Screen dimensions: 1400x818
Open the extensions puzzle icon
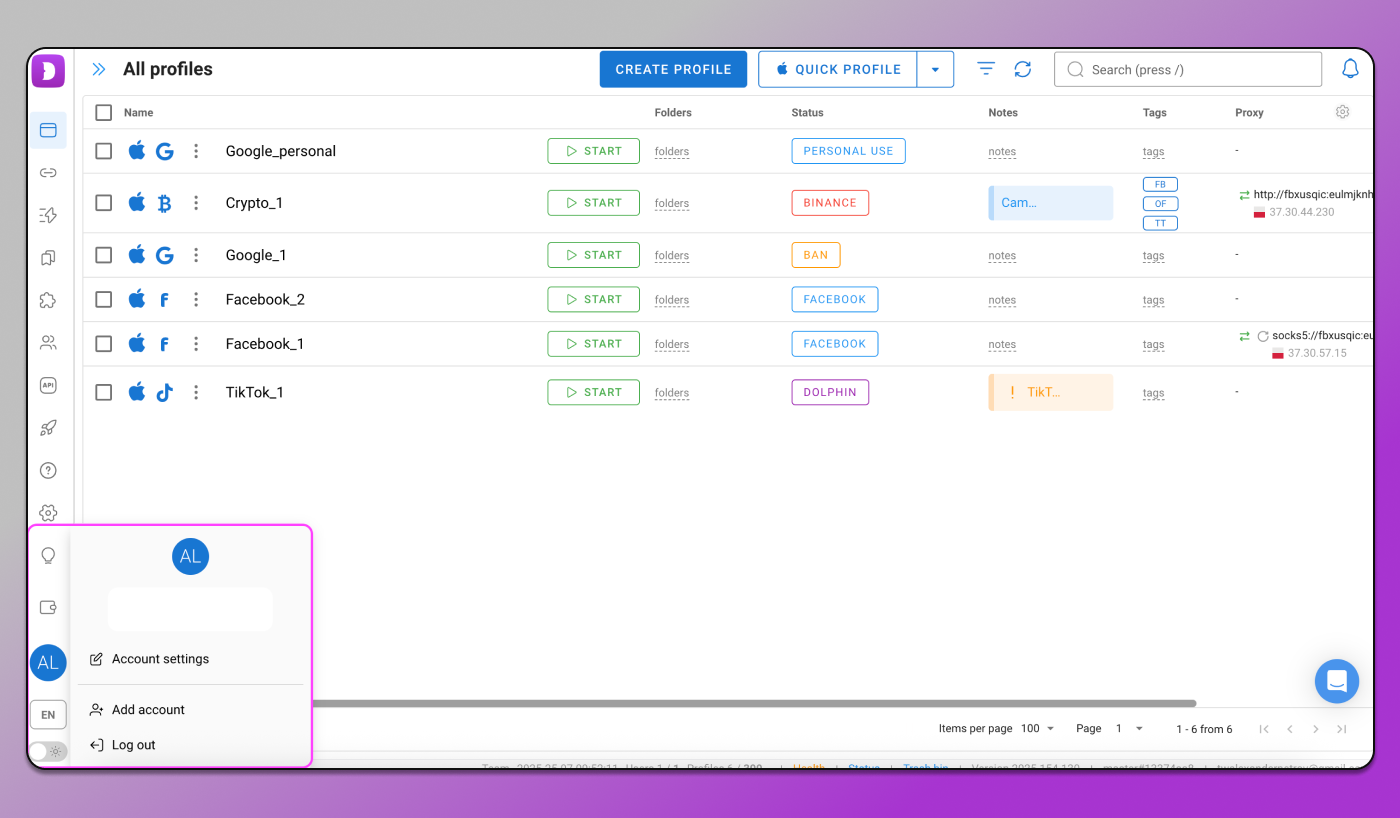[x=48, y=300]
